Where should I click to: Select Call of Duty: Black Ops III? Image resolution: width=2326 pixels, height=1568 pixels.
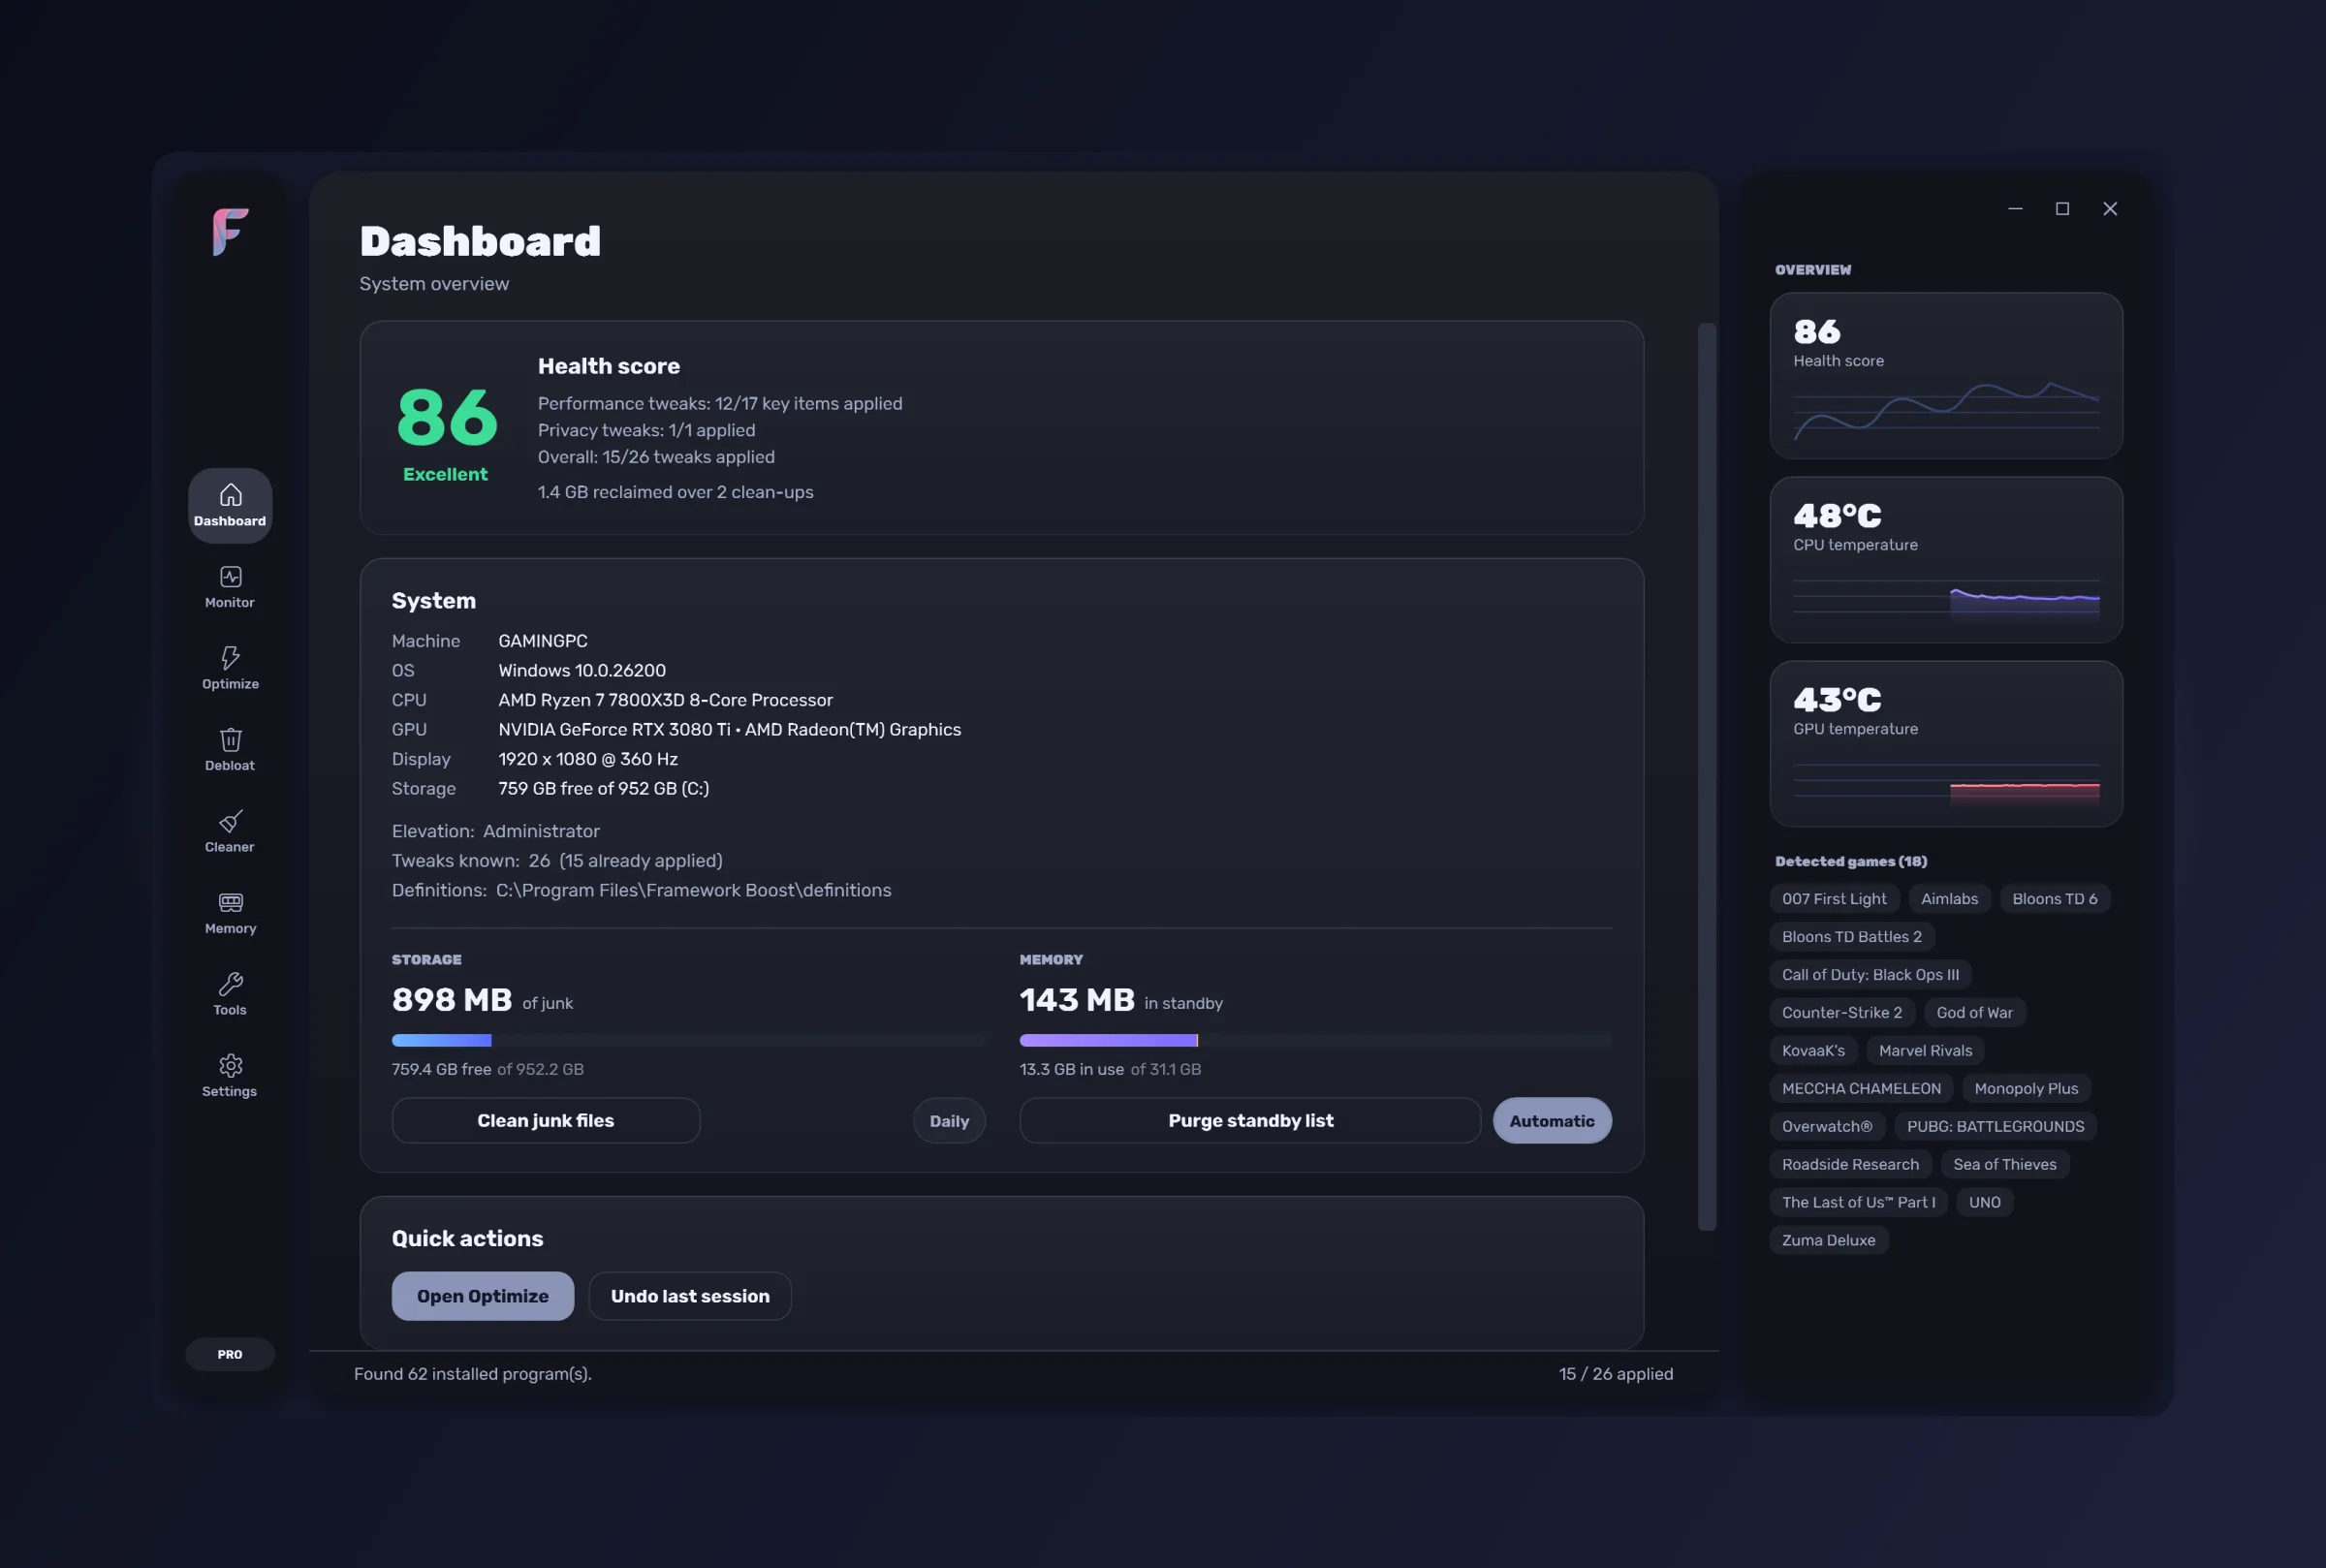tap(1870, 974)
